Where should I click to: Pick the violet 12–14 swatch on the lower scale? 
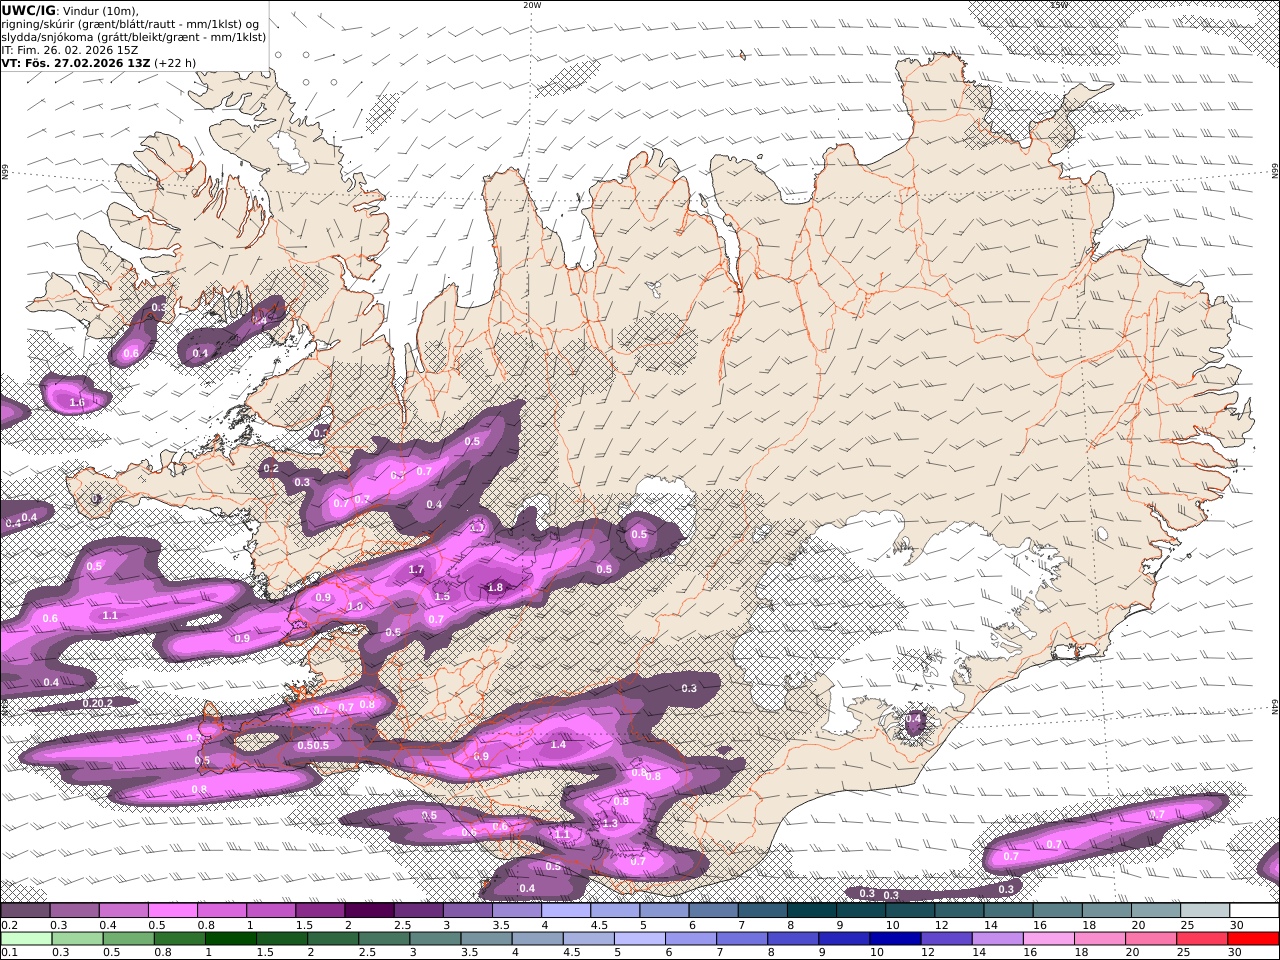(947, 939)
